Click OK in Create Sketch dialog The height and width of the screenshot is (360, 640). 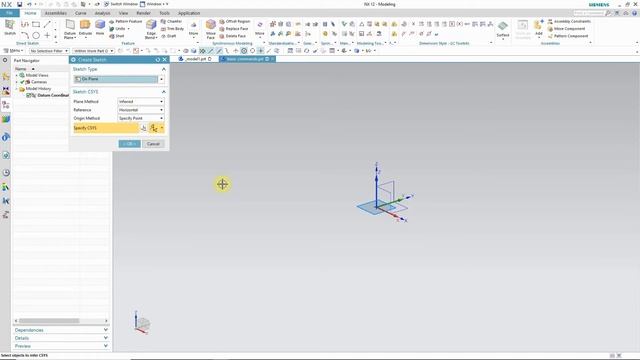click(x=129, y=144)
